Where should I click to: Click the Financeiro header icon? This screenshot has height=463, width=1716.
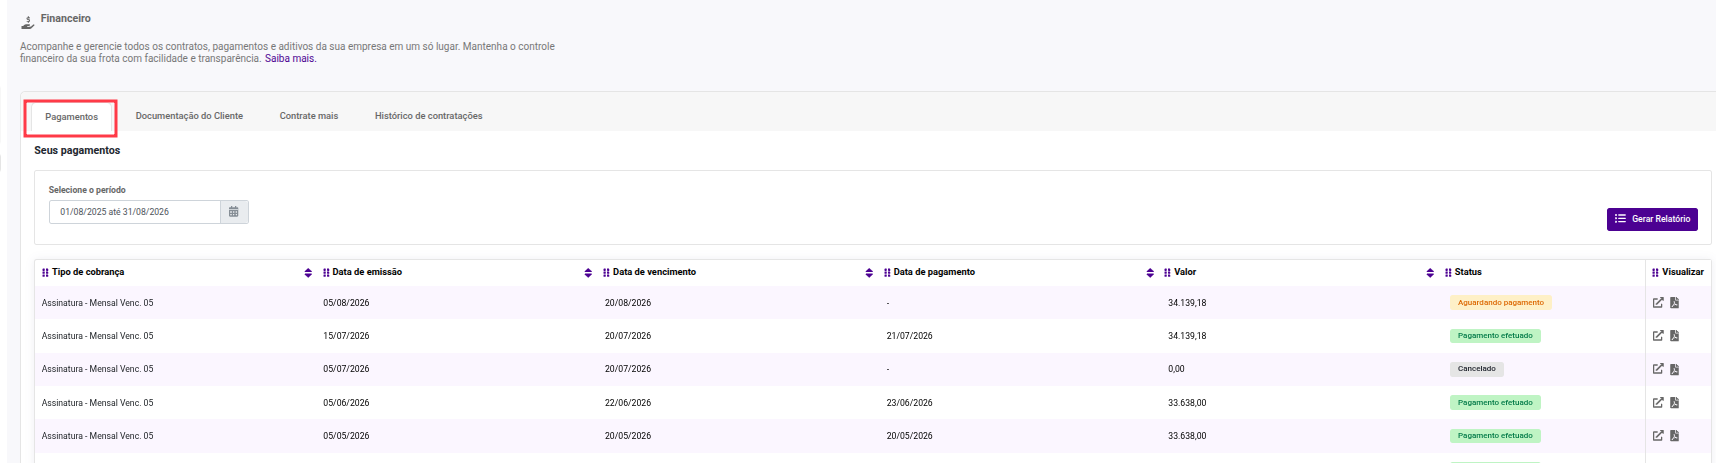[x=27, y=21]
